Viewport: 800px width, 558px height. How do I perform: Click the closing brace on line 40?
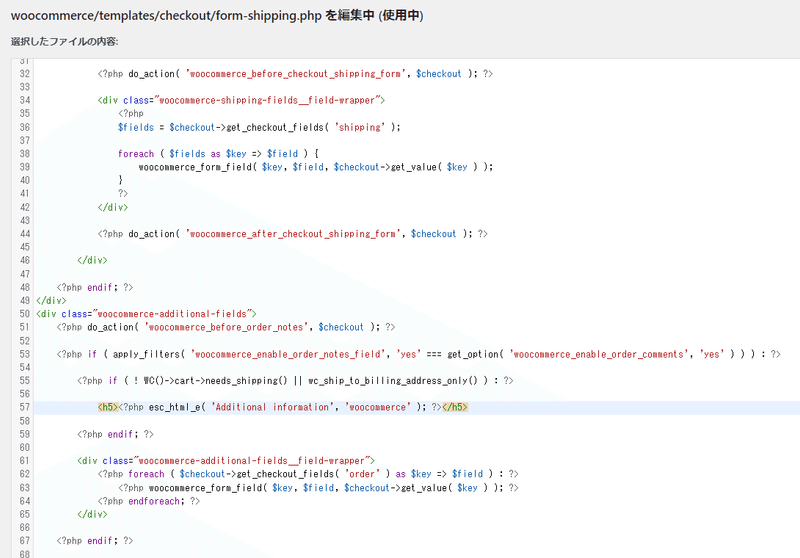tap(120, 180)
